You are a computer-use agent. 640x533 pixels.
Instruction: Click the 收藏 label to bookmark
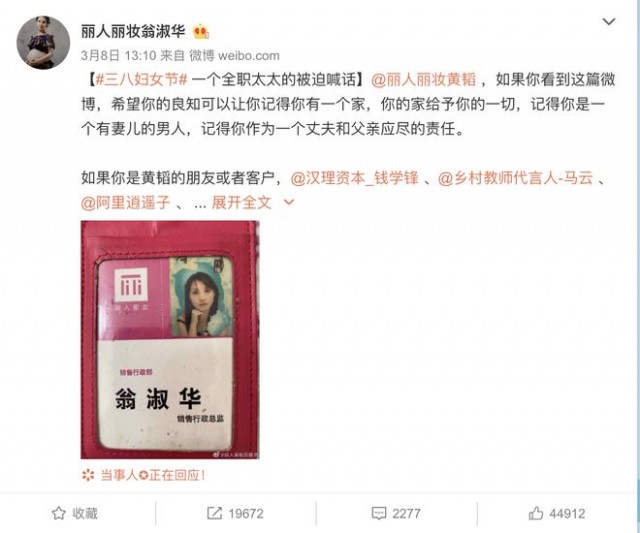(85, 513)
